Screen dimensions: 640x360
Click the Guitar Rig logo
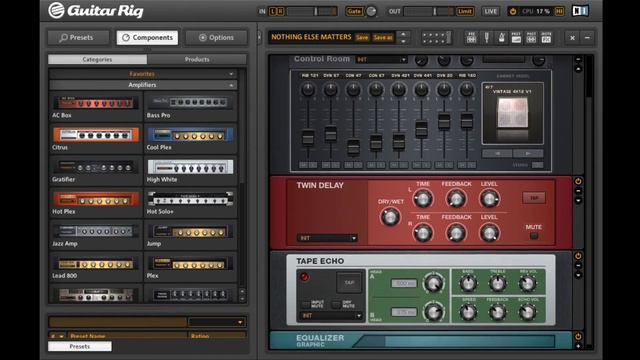coord(96,11)
